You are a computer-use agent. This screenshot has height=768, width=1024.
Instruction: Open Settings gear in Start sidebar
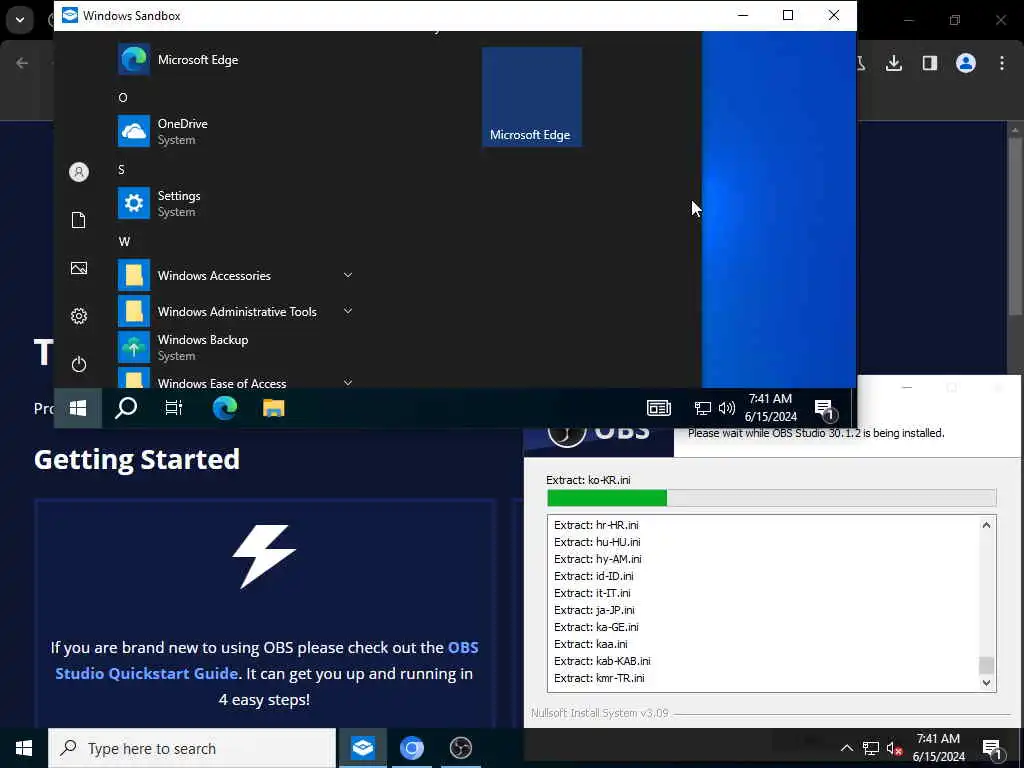pyautogui.click(x=79, y=316)
